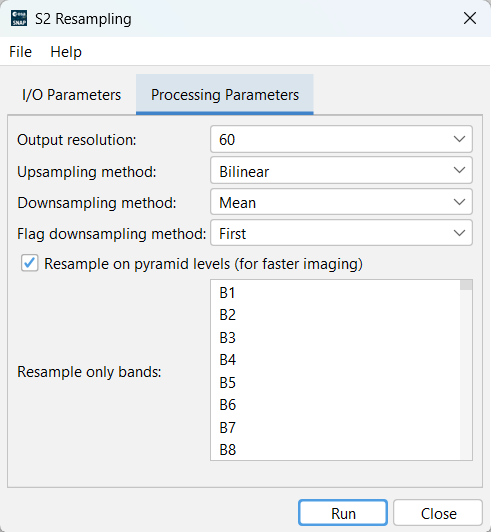Select the Processing Parameters tab
The width and height of the screenshot is (491, 532).
coord(225,95)
